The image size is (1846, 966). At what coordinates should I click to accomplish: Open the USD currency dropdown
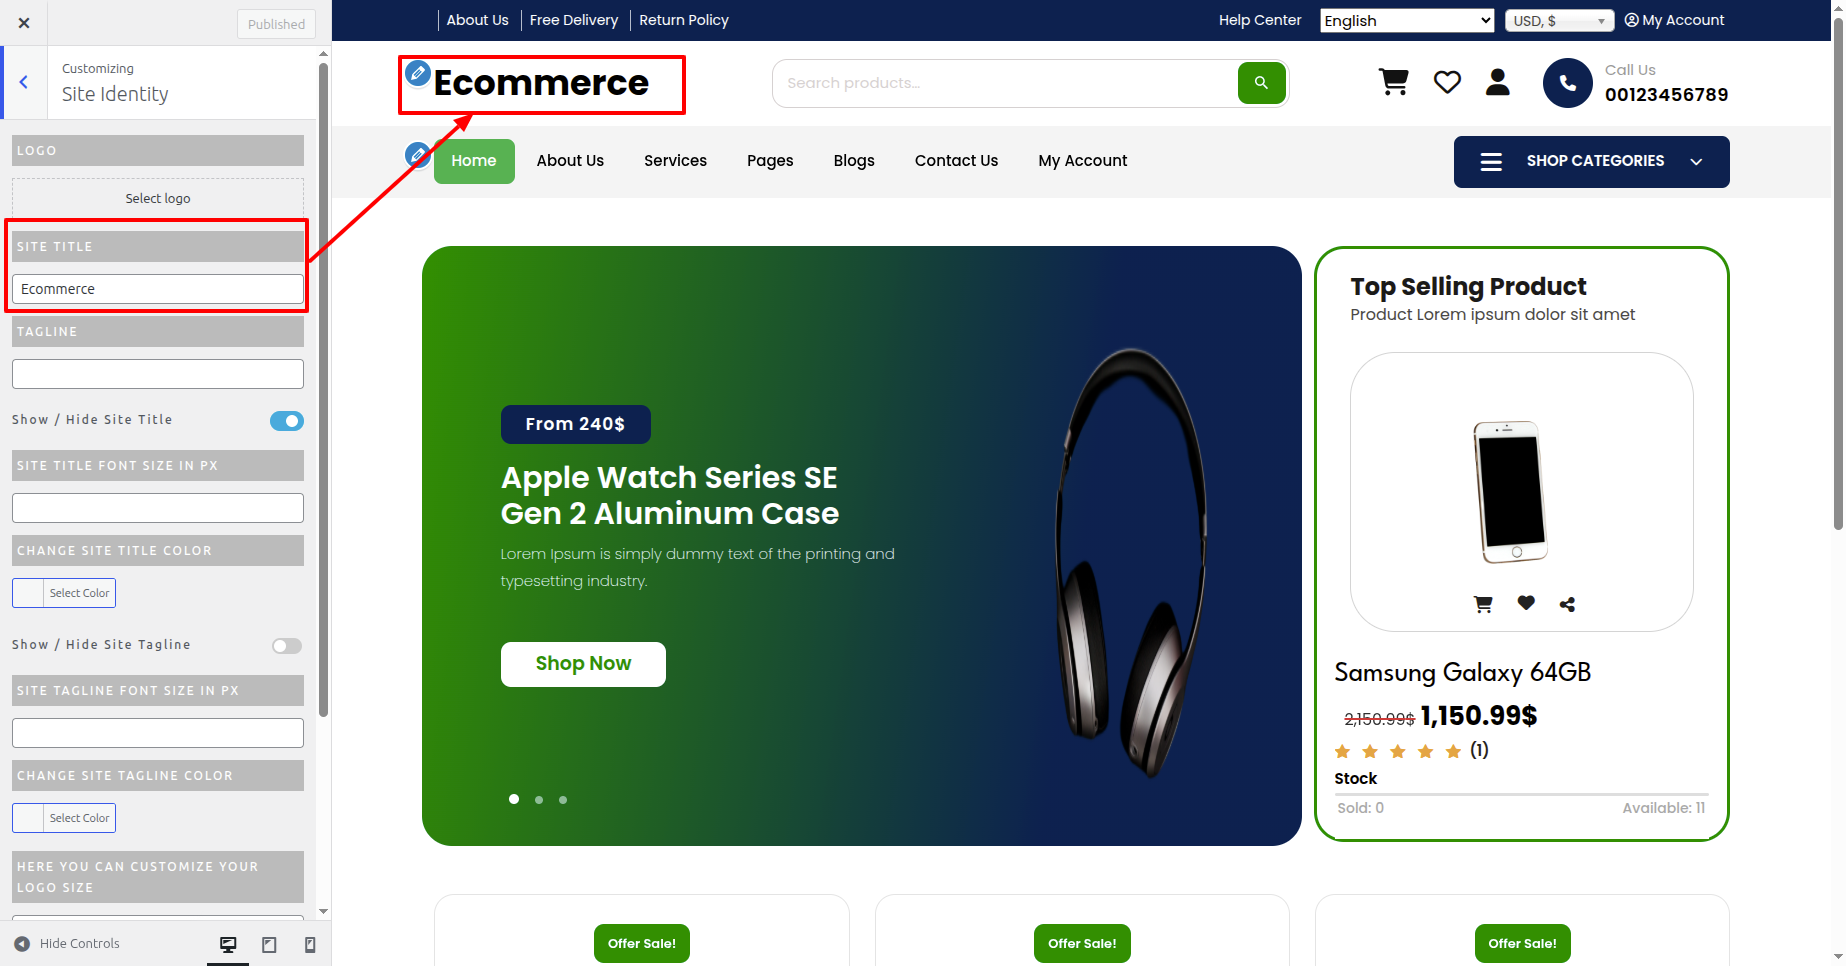coord(1560,20)
